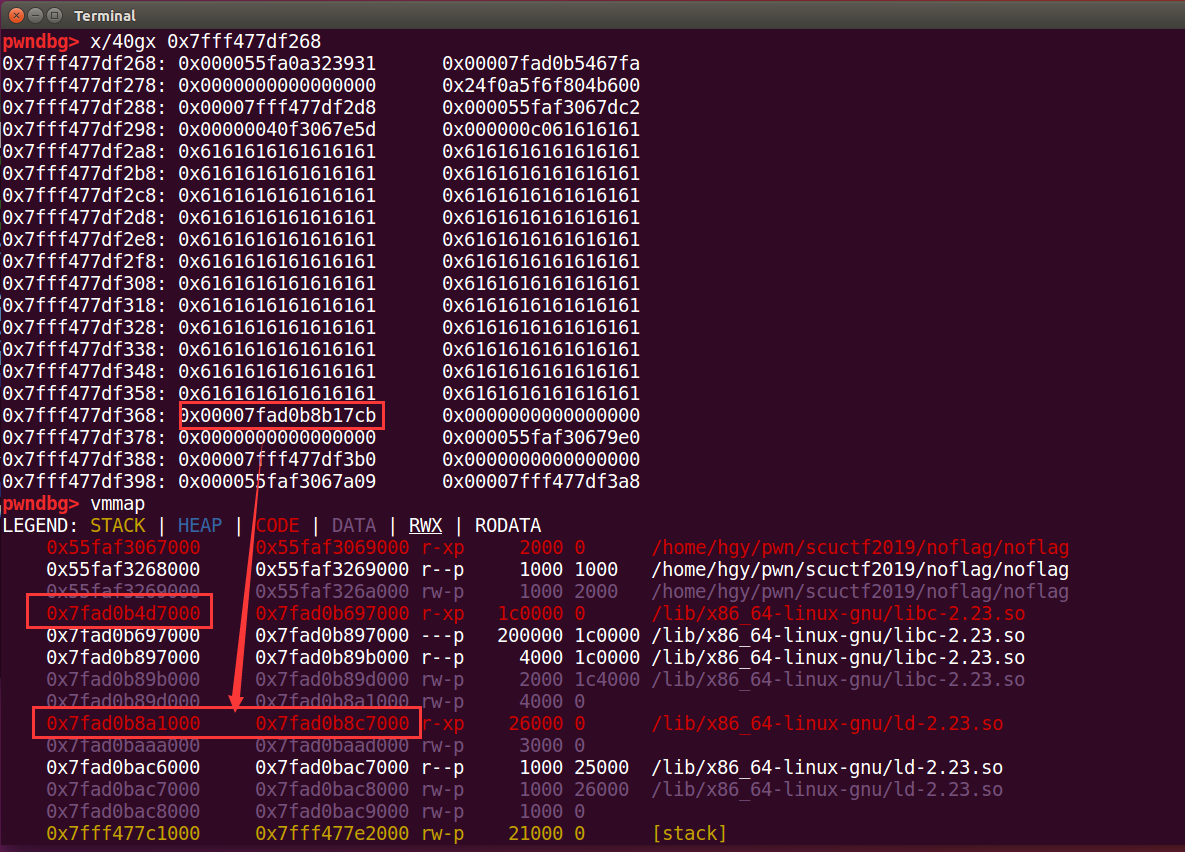
Task: Click the RODATA legend label
Action: tap(507, 525)
